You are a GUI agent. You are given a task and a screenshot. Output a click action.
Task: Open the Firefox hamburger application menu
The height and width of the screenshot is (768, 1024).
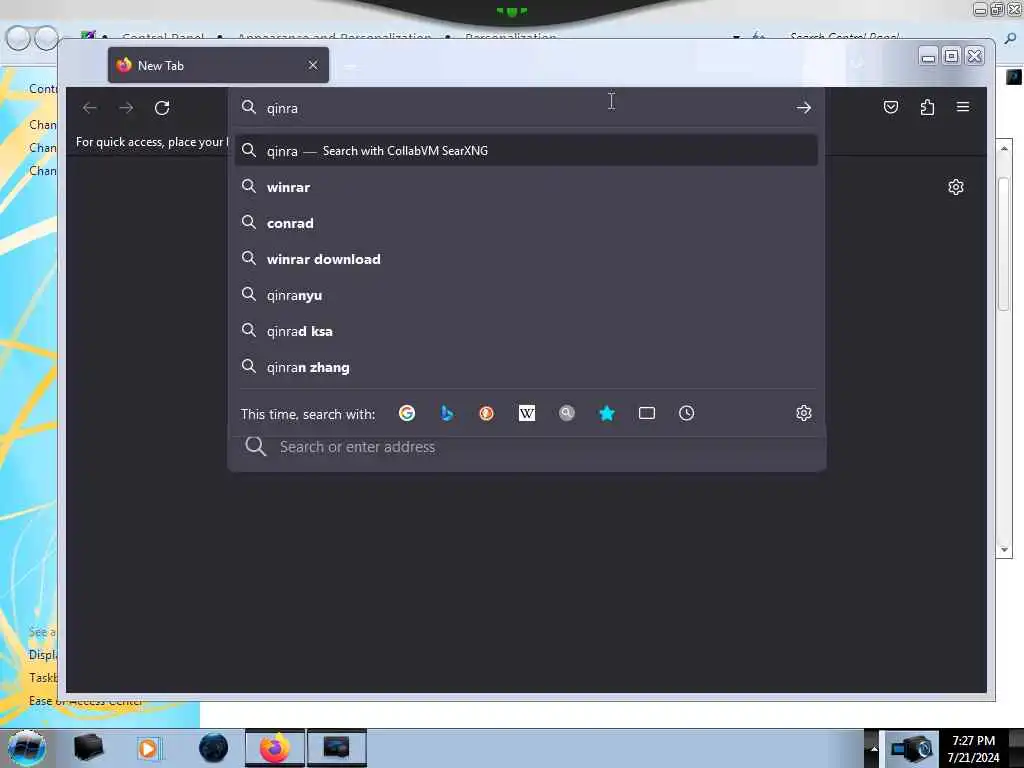963,107
